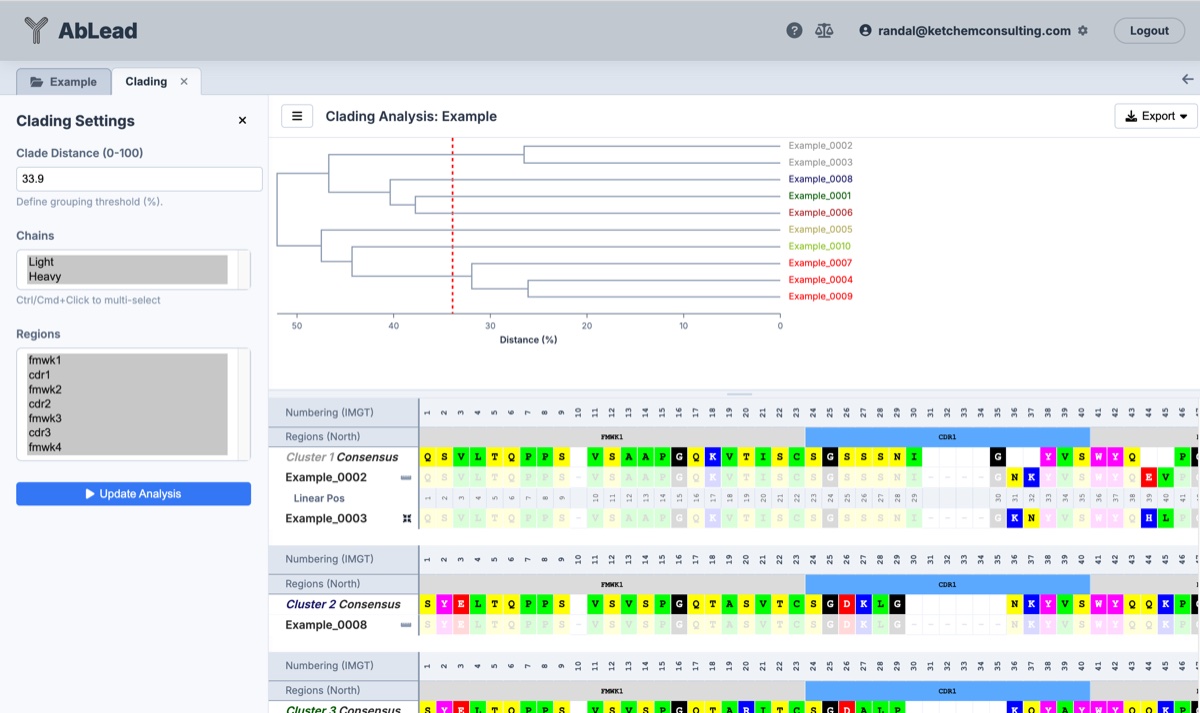Open the help question mark icon
Image resolution: width=1200 pixels, height=713 pixels.
point(794,31)
